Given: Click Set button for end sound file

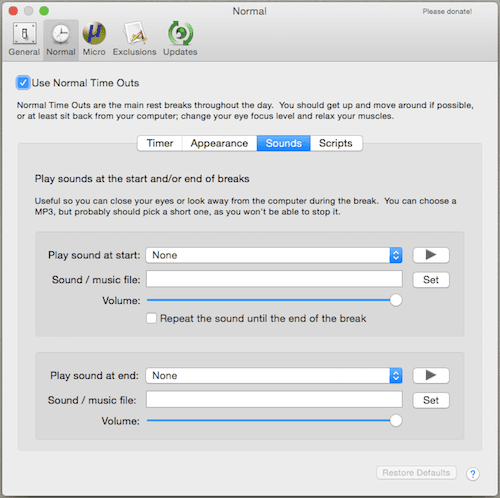Looking at the screenshot, I should click(x=431, y=400).
